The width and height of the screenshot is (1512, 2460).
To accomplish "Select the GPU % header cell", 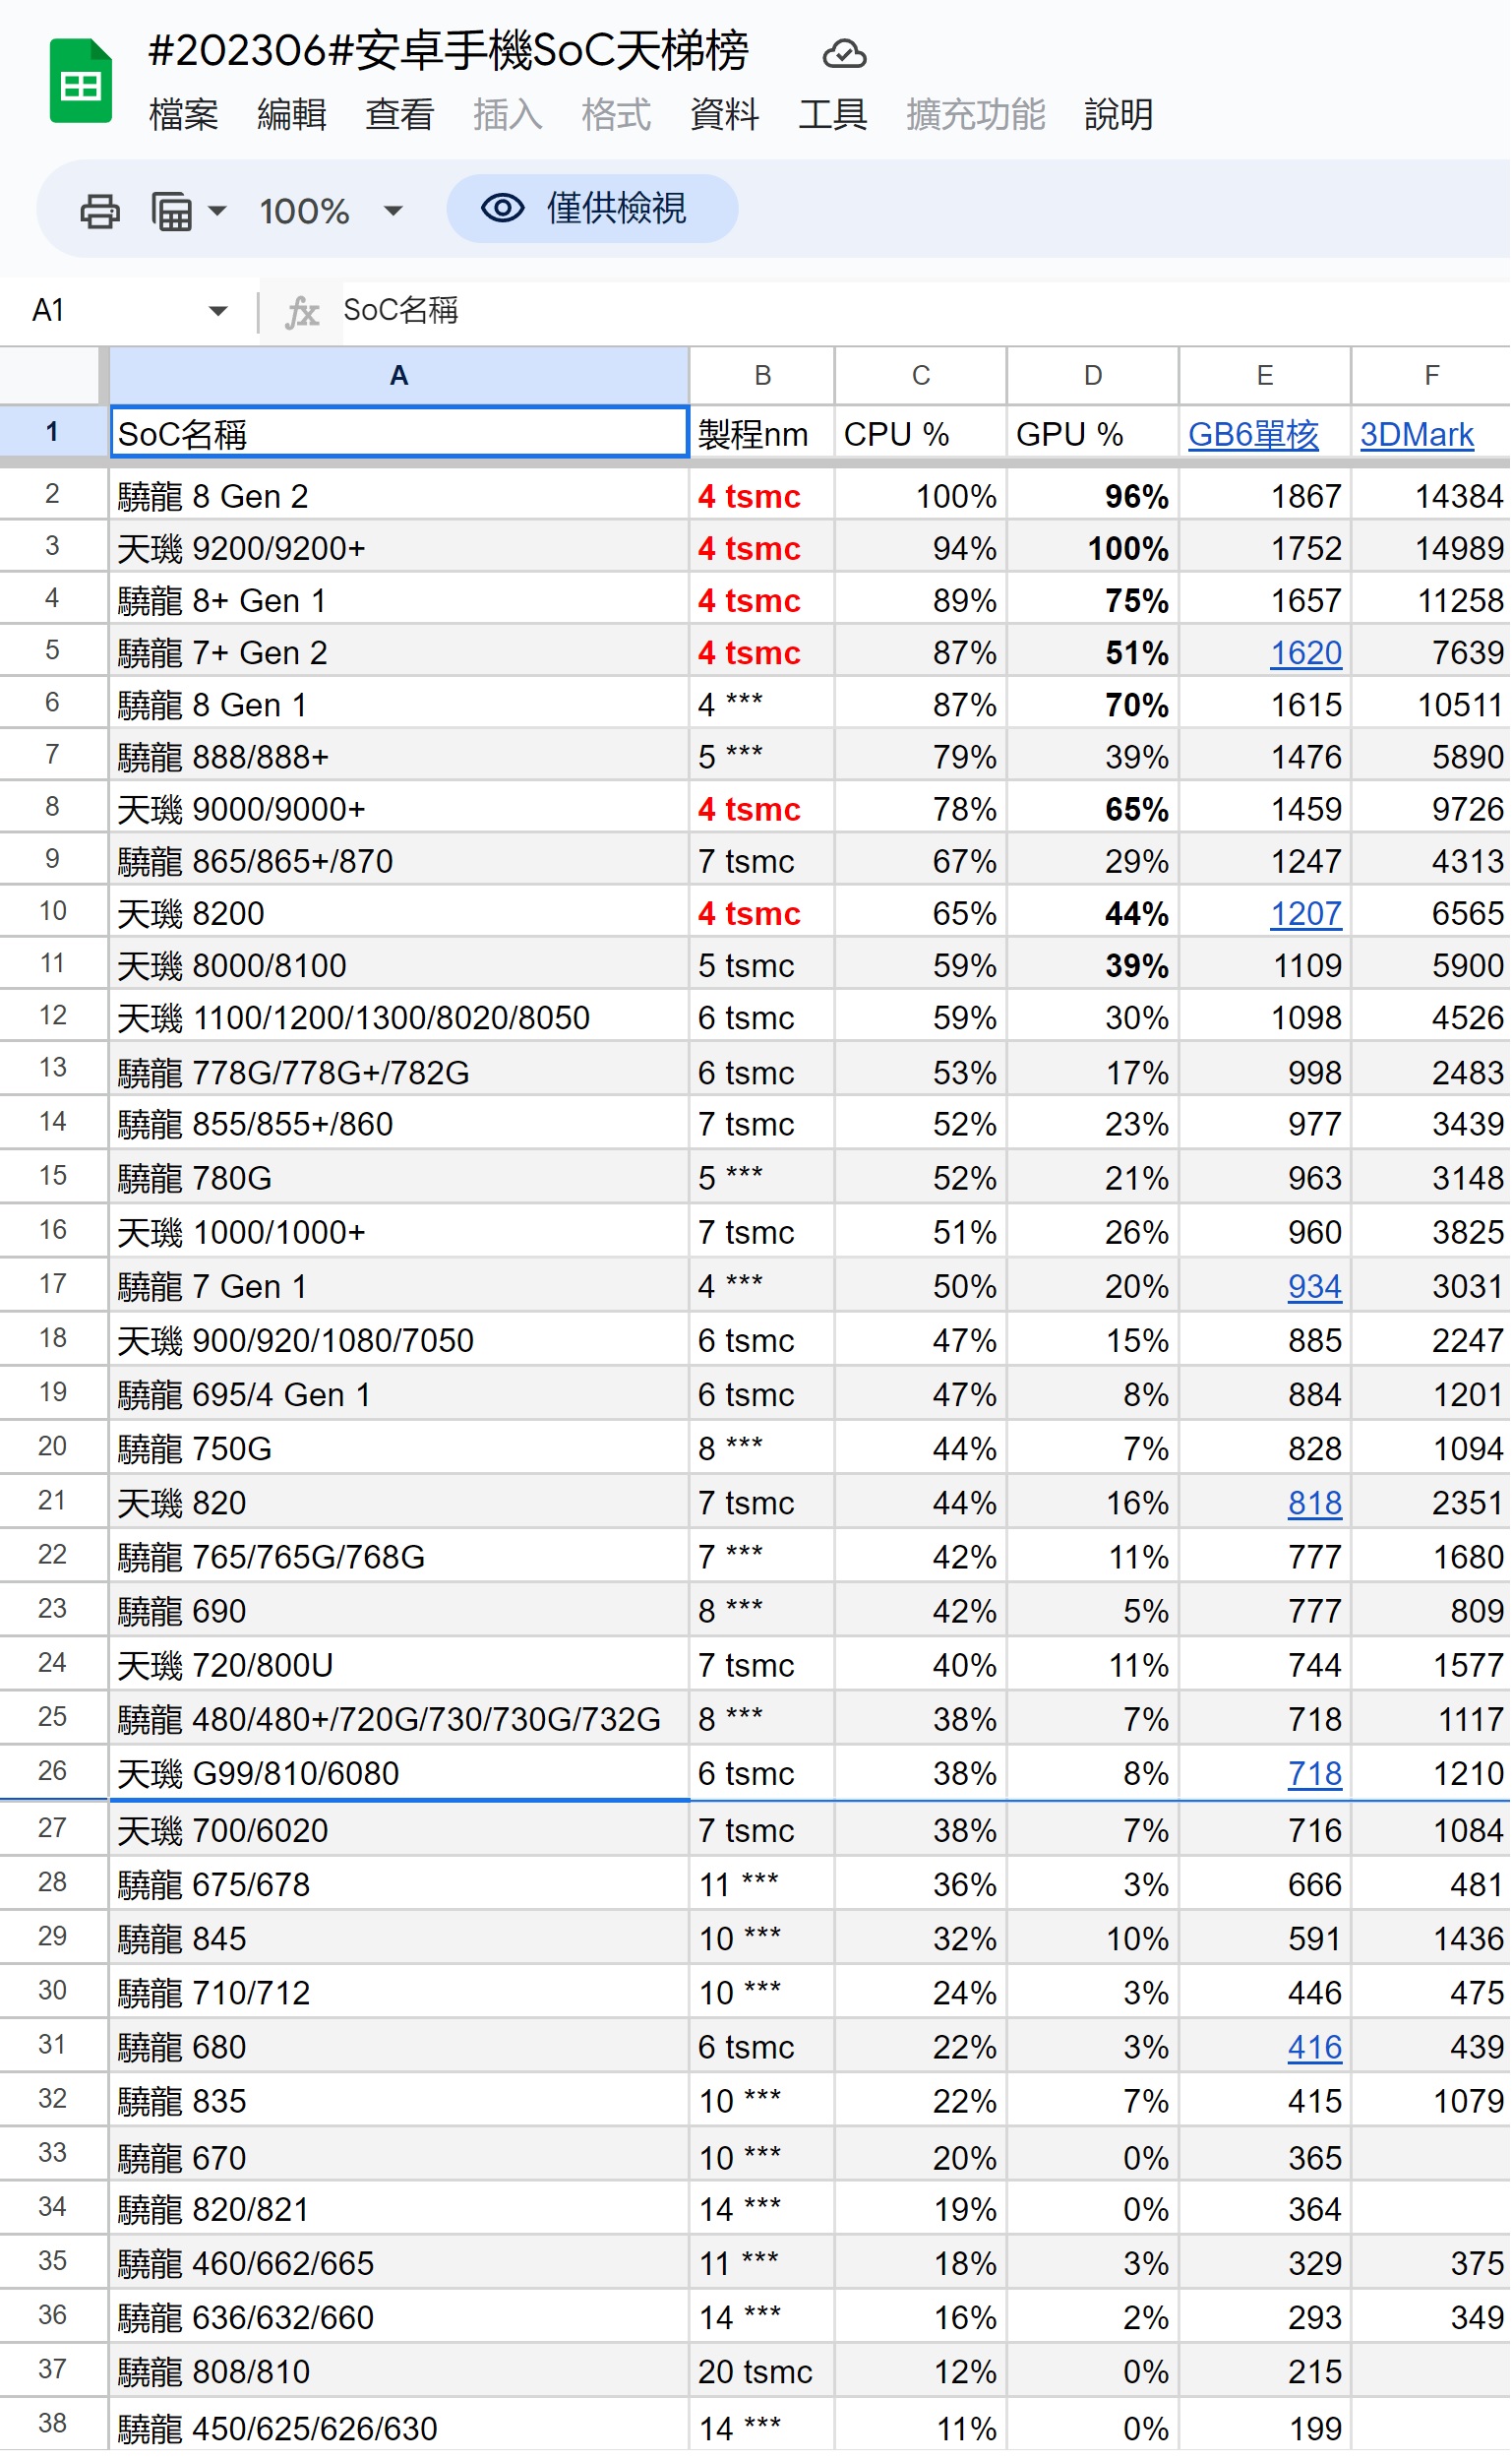I will tap(1093, 433).
